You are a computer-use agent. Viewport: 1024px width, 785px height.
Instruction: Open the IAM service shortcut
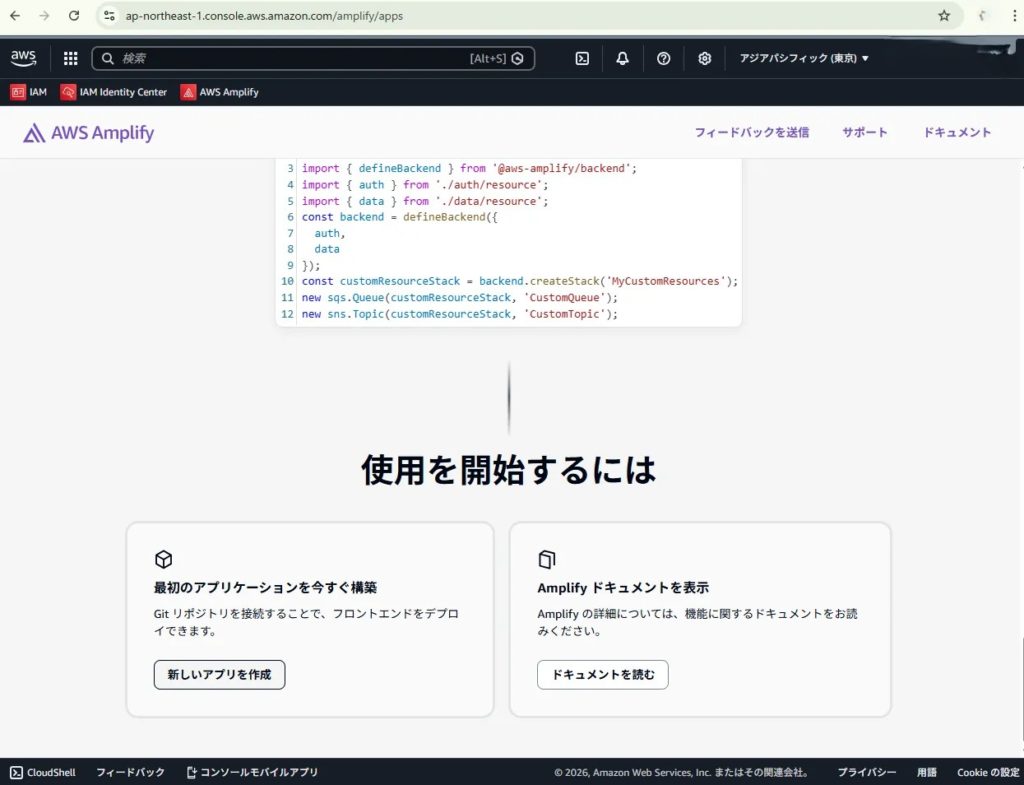[x=29, y=92]
